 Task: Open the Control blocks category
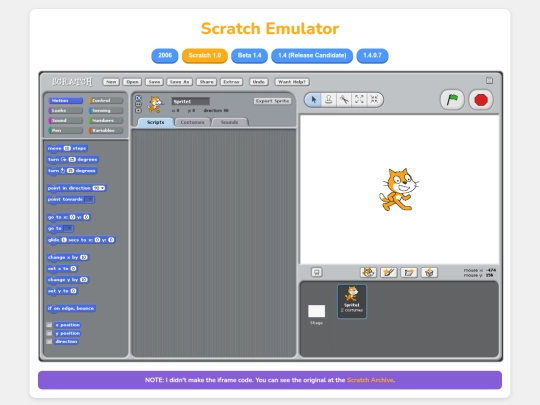[x=106, y=101]
